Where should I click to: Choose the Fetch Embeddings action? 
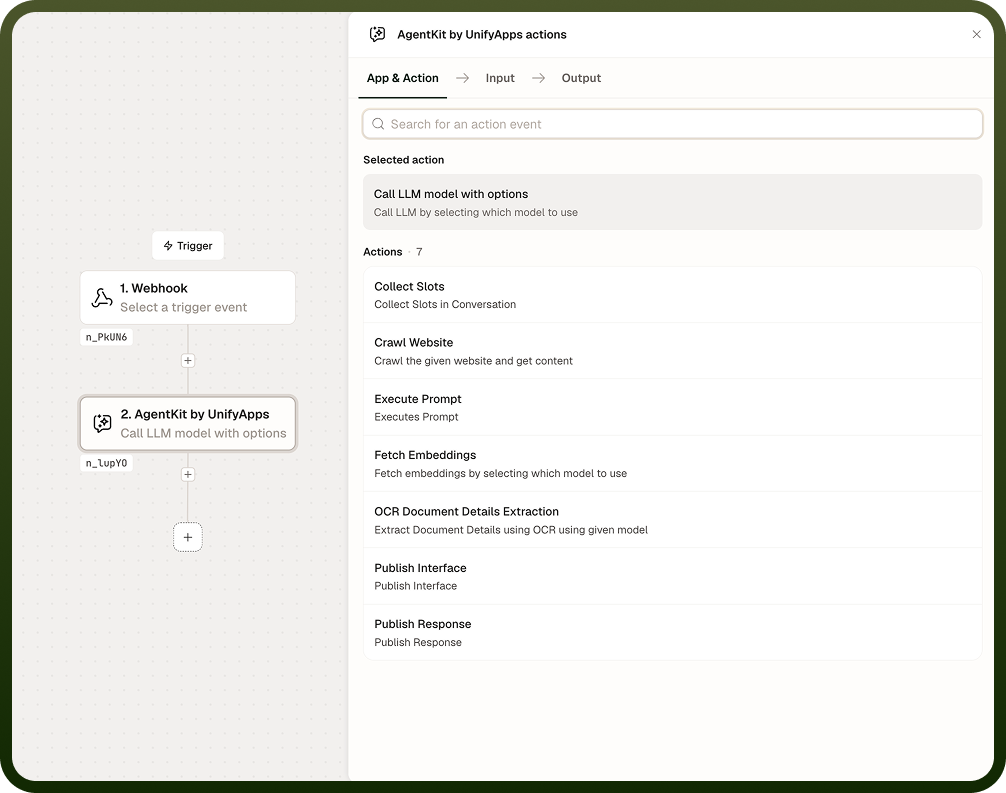672,464
